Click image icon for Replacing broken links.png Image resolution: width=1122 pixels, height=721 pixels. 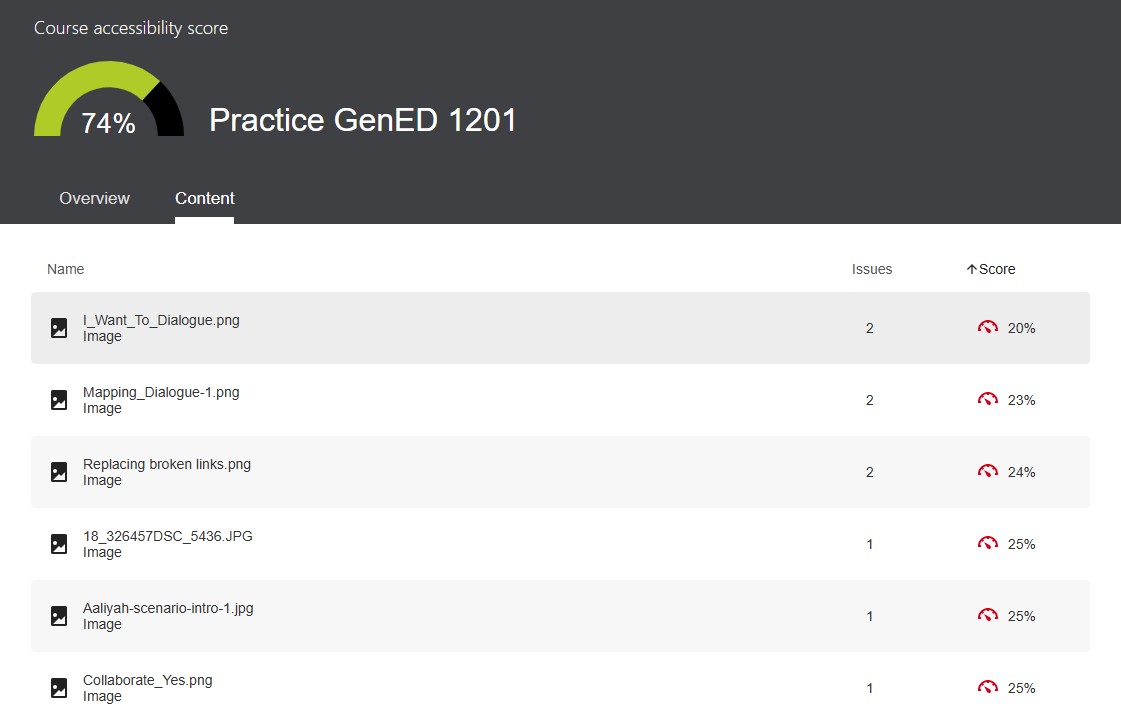pos(59,472)
